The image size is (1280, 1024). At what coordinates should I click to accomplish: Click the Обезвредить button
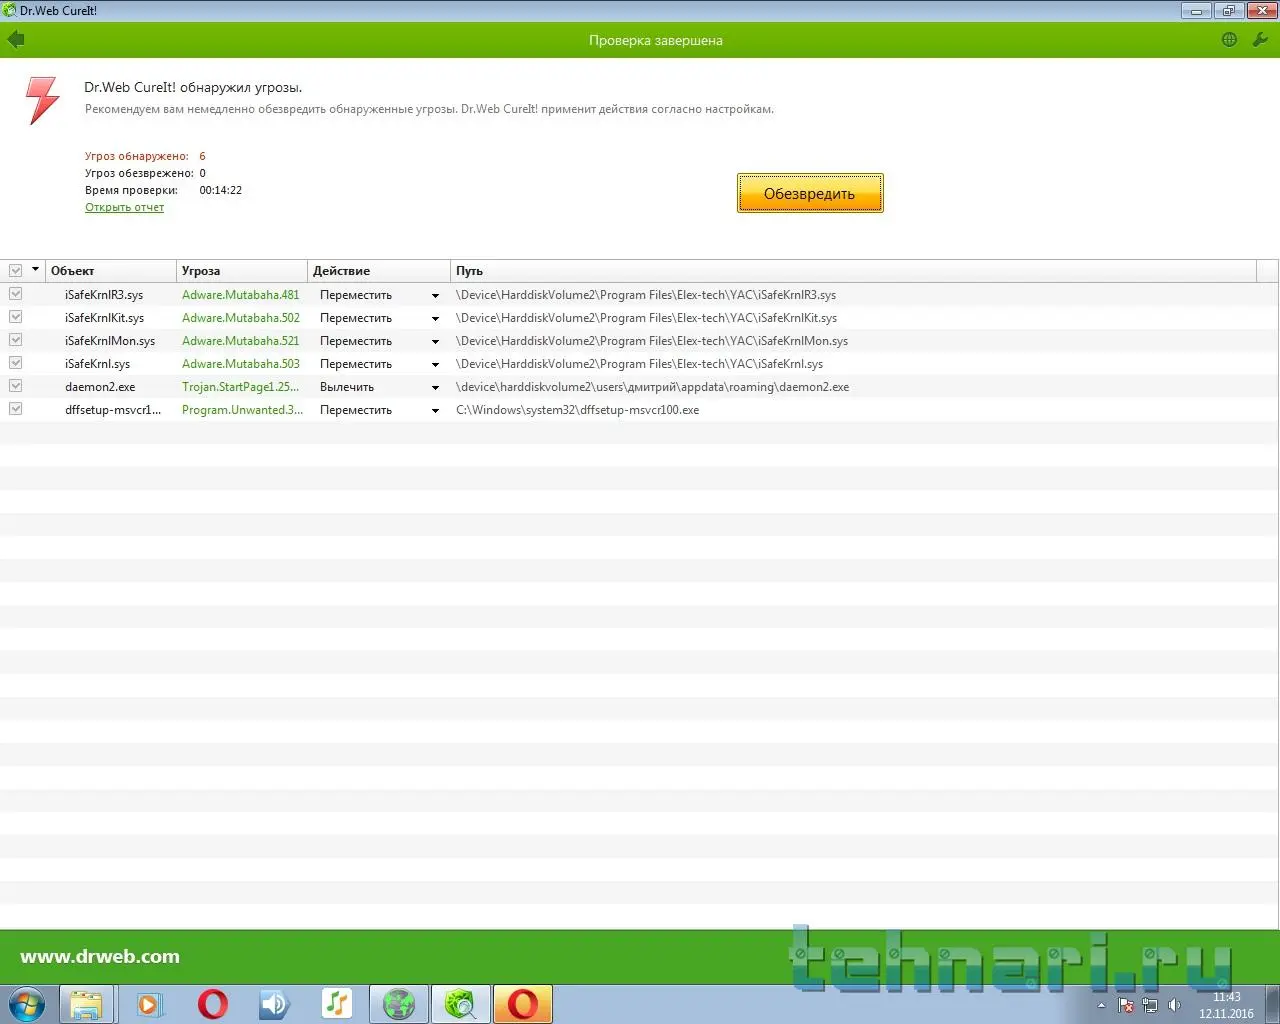[810, 193]
